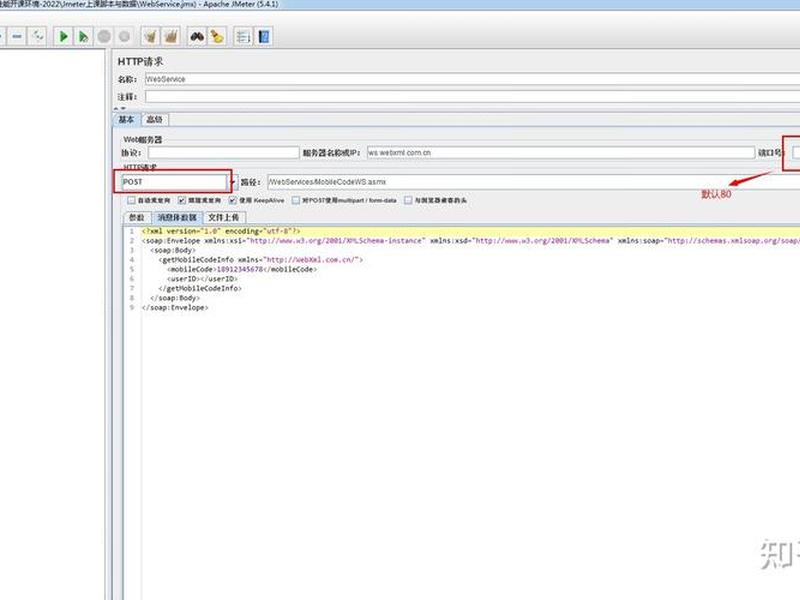Image resolution: width=800 pixels, height=600 pixels.
Task: Check the 与浏览器兼容的头 checkbox
Action: coord(408,201)
